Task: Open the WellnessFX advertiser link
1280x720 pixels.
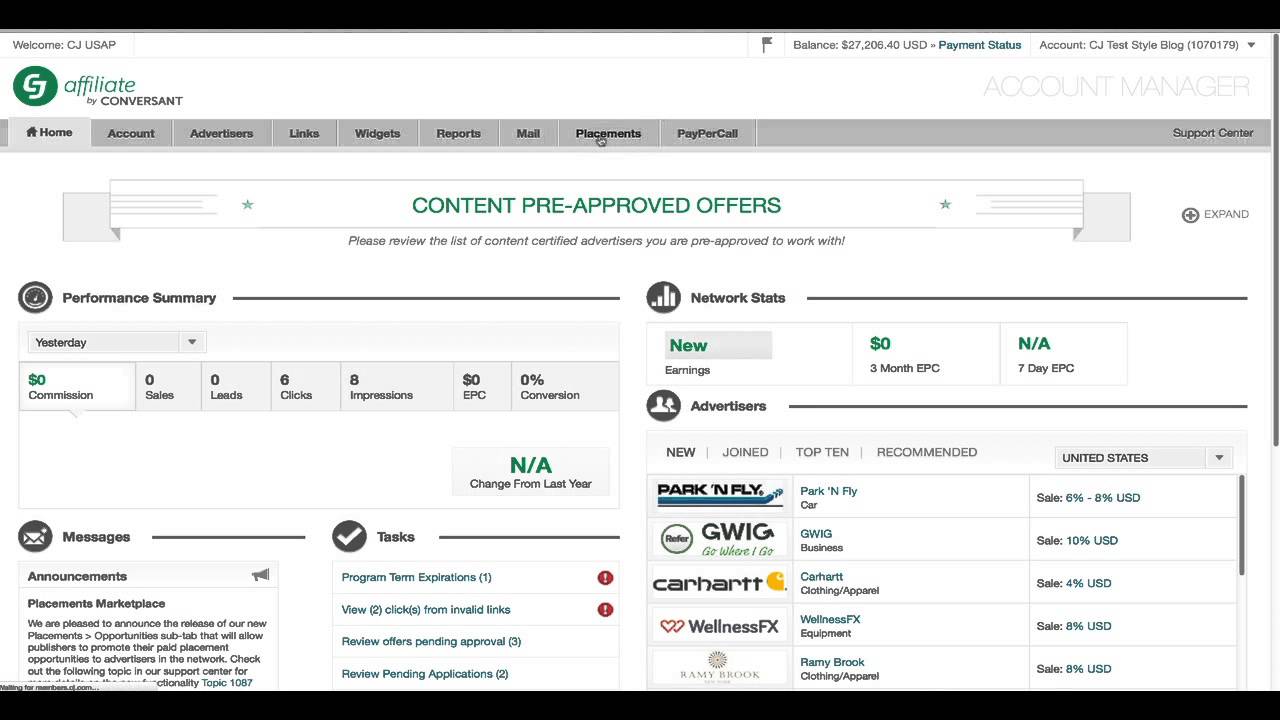Action: [x=830, y=620]
